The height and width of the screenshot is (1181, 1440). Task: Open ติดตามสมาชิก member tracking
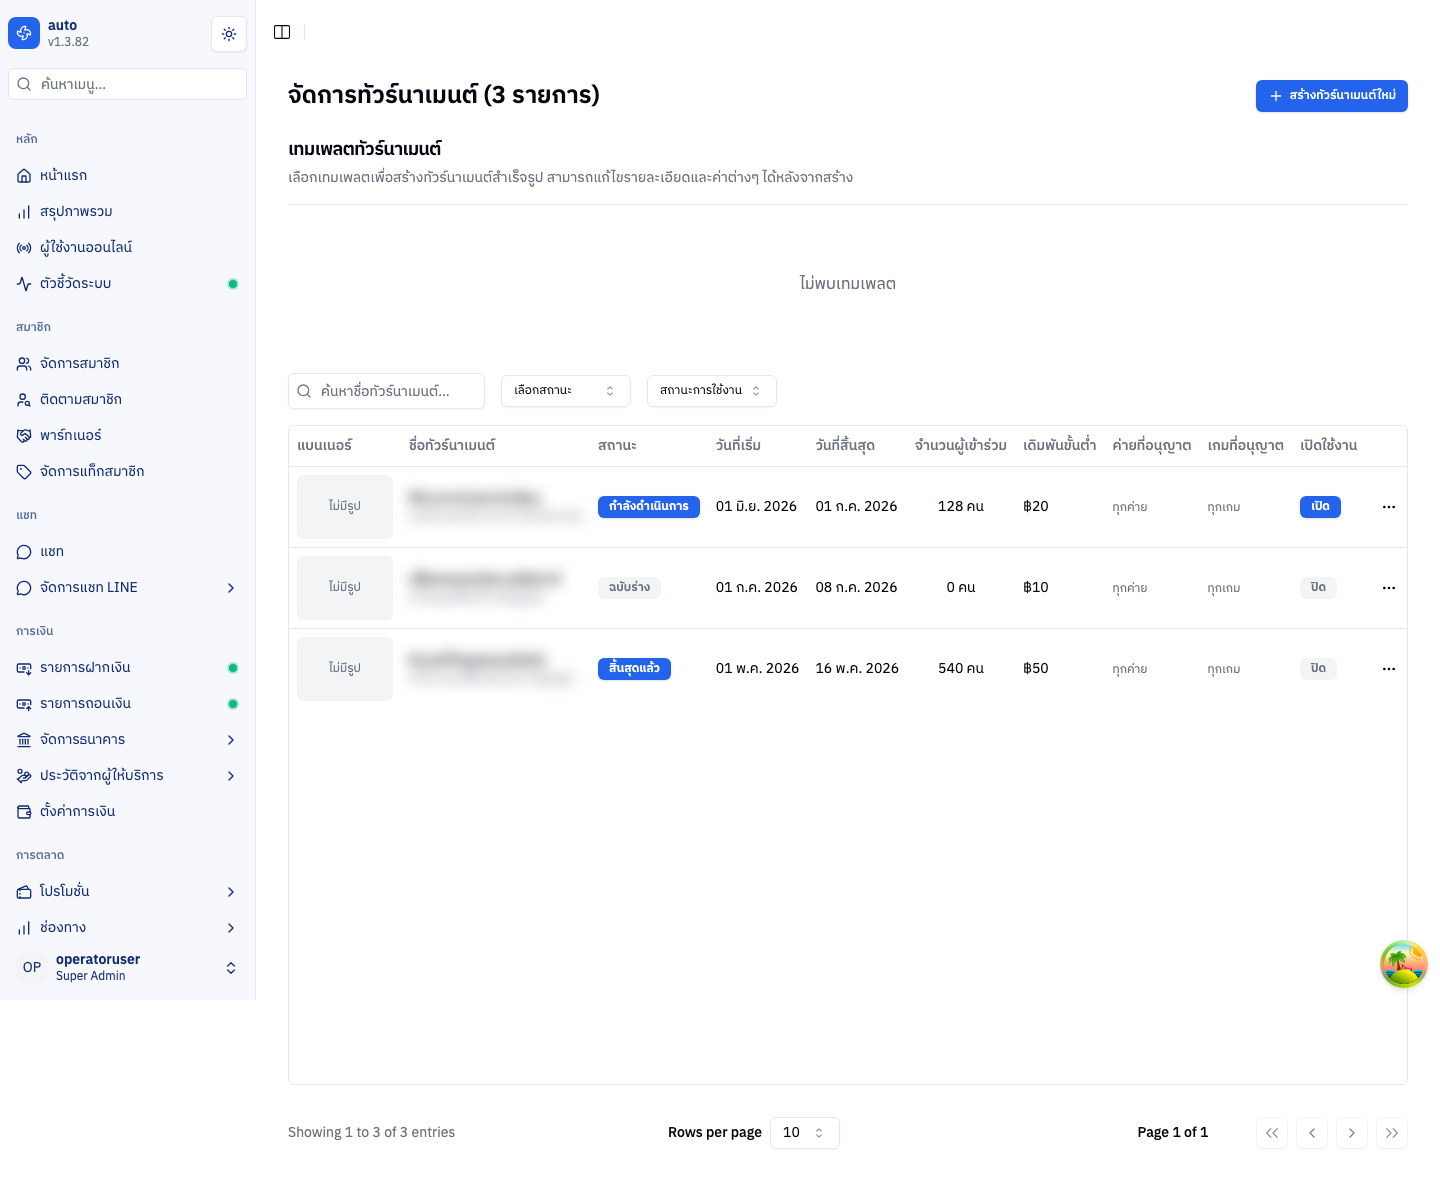pos(128,399)
